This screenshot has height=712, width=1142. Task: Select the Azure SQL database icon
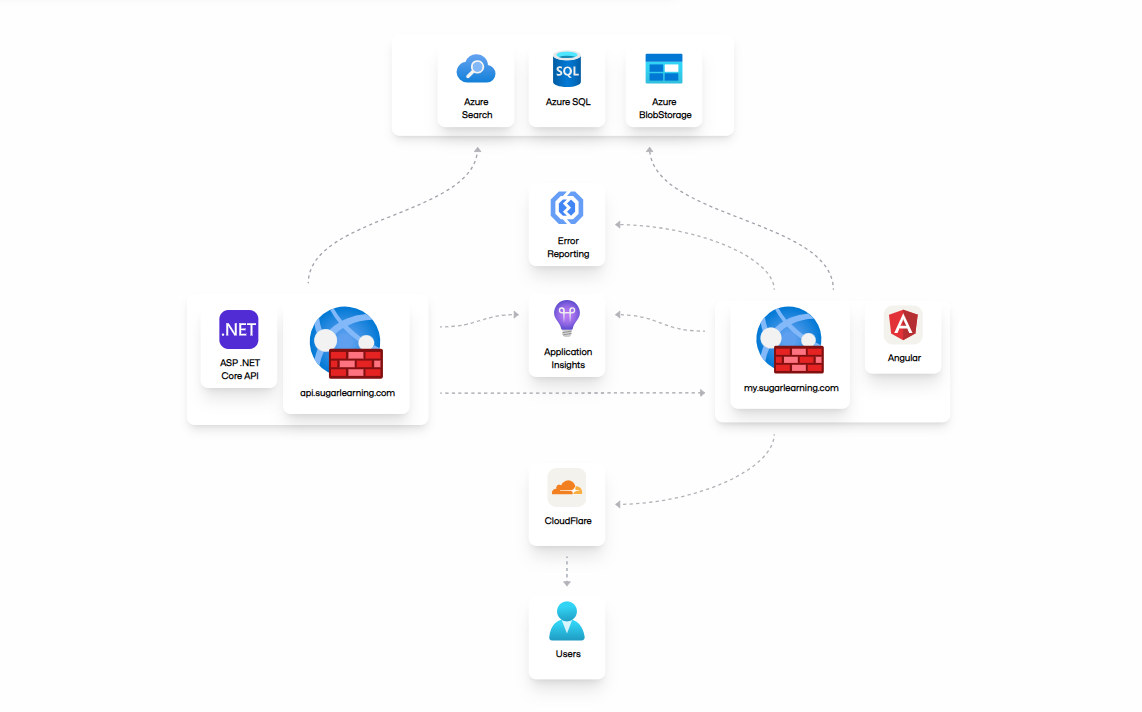click(567, 69)
